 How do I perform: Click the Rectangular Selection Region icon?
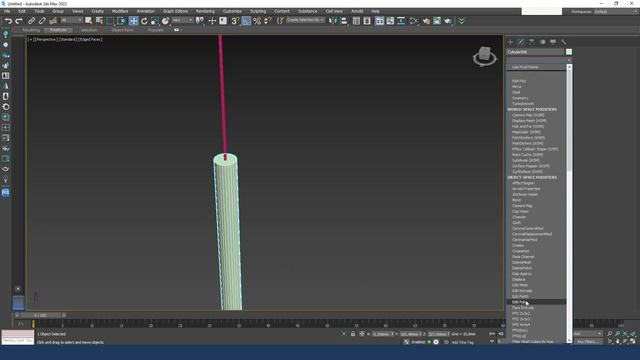[110, 21]
